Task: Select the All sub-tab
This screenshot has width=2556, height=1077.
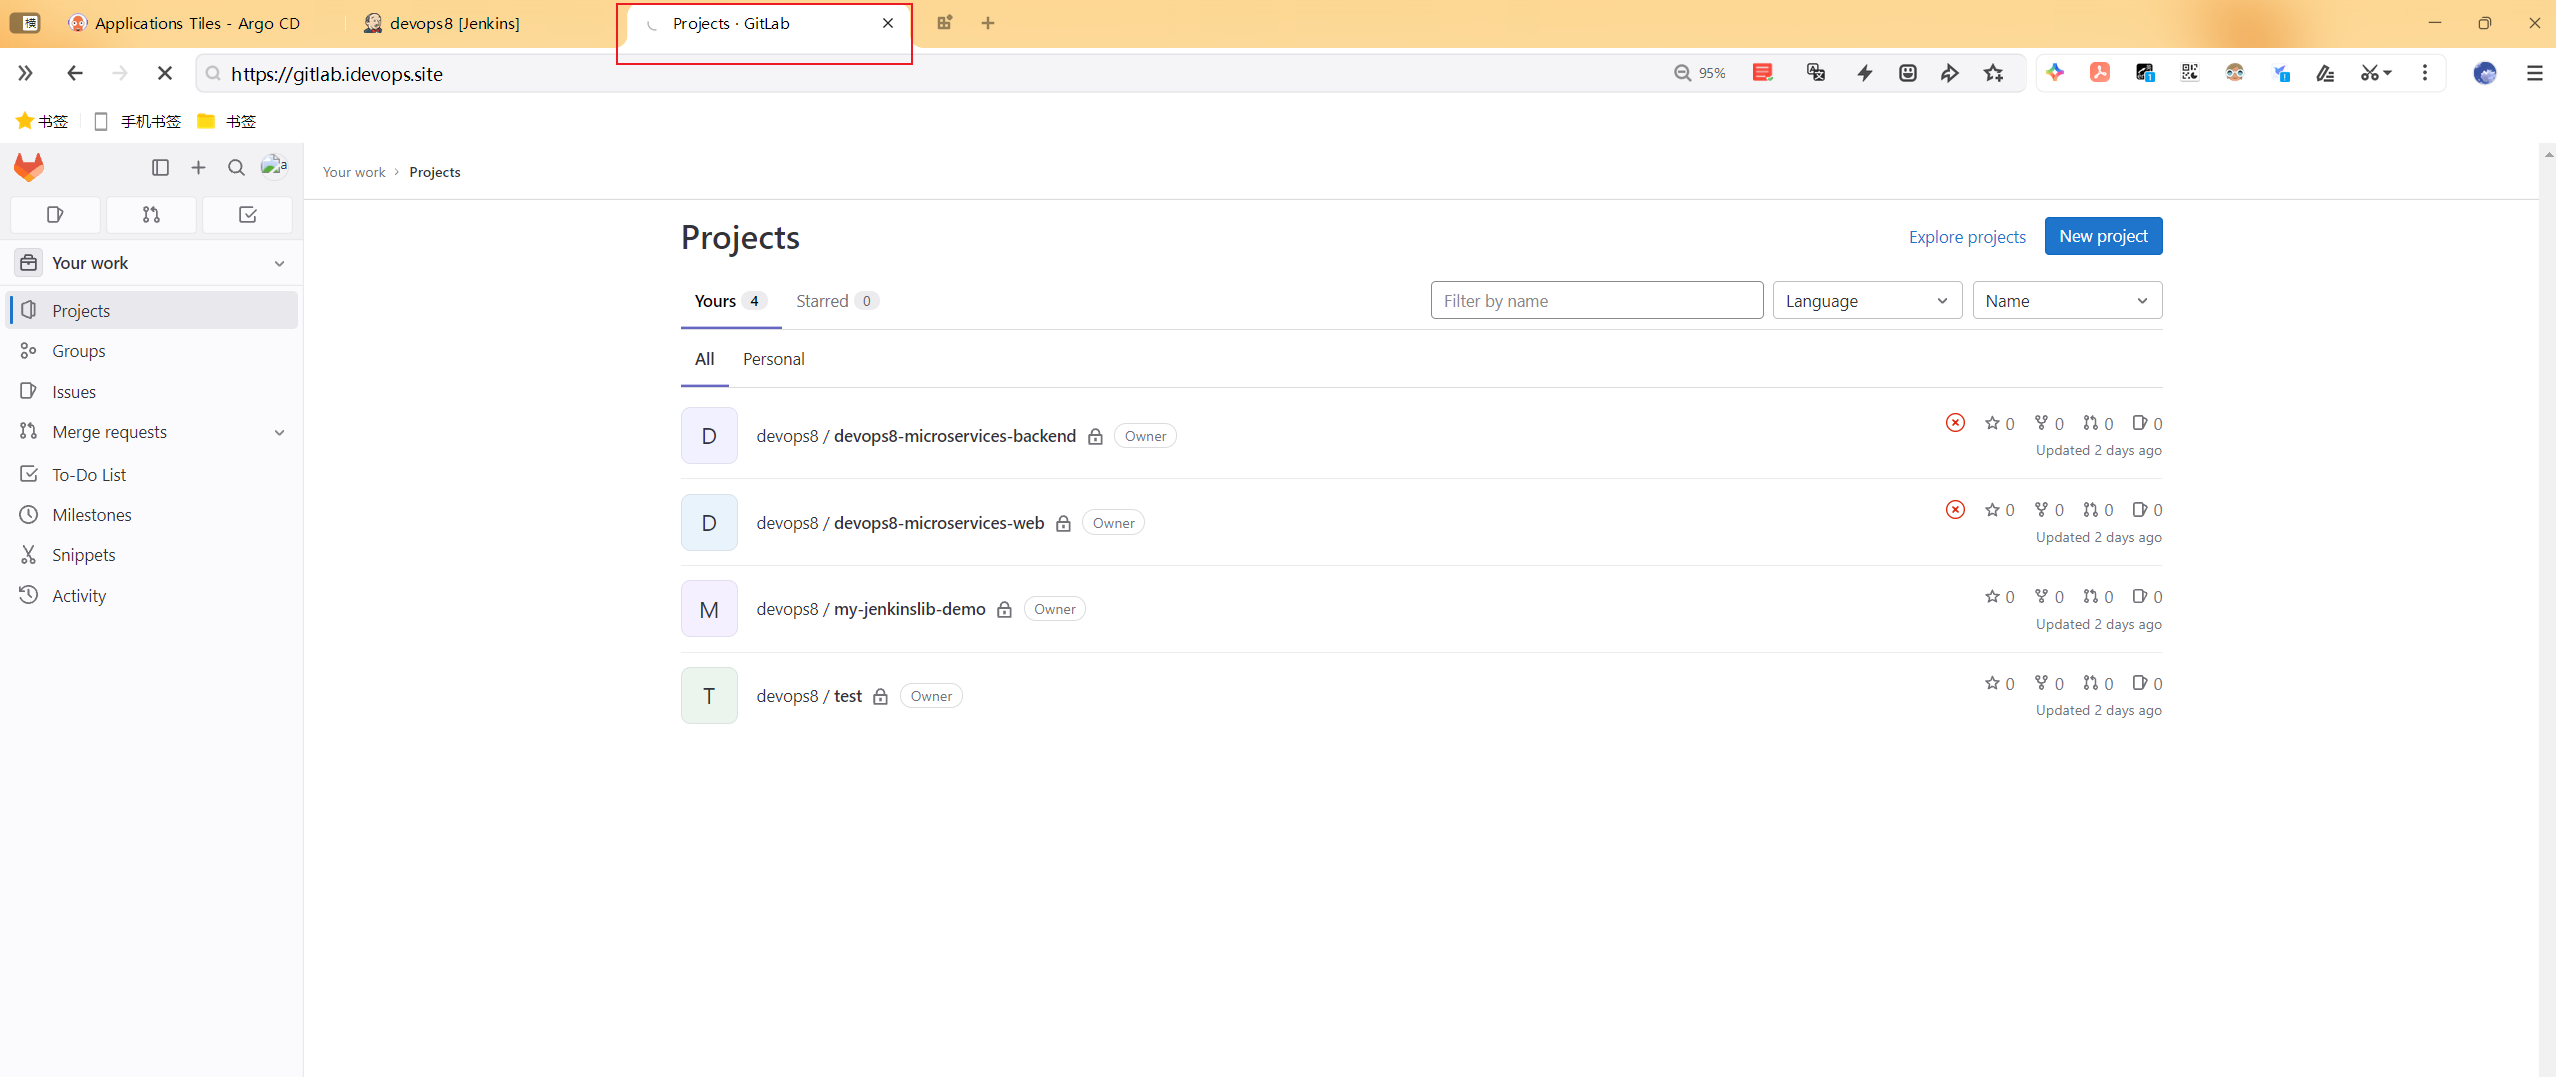Action: click(x=704, y=359)
